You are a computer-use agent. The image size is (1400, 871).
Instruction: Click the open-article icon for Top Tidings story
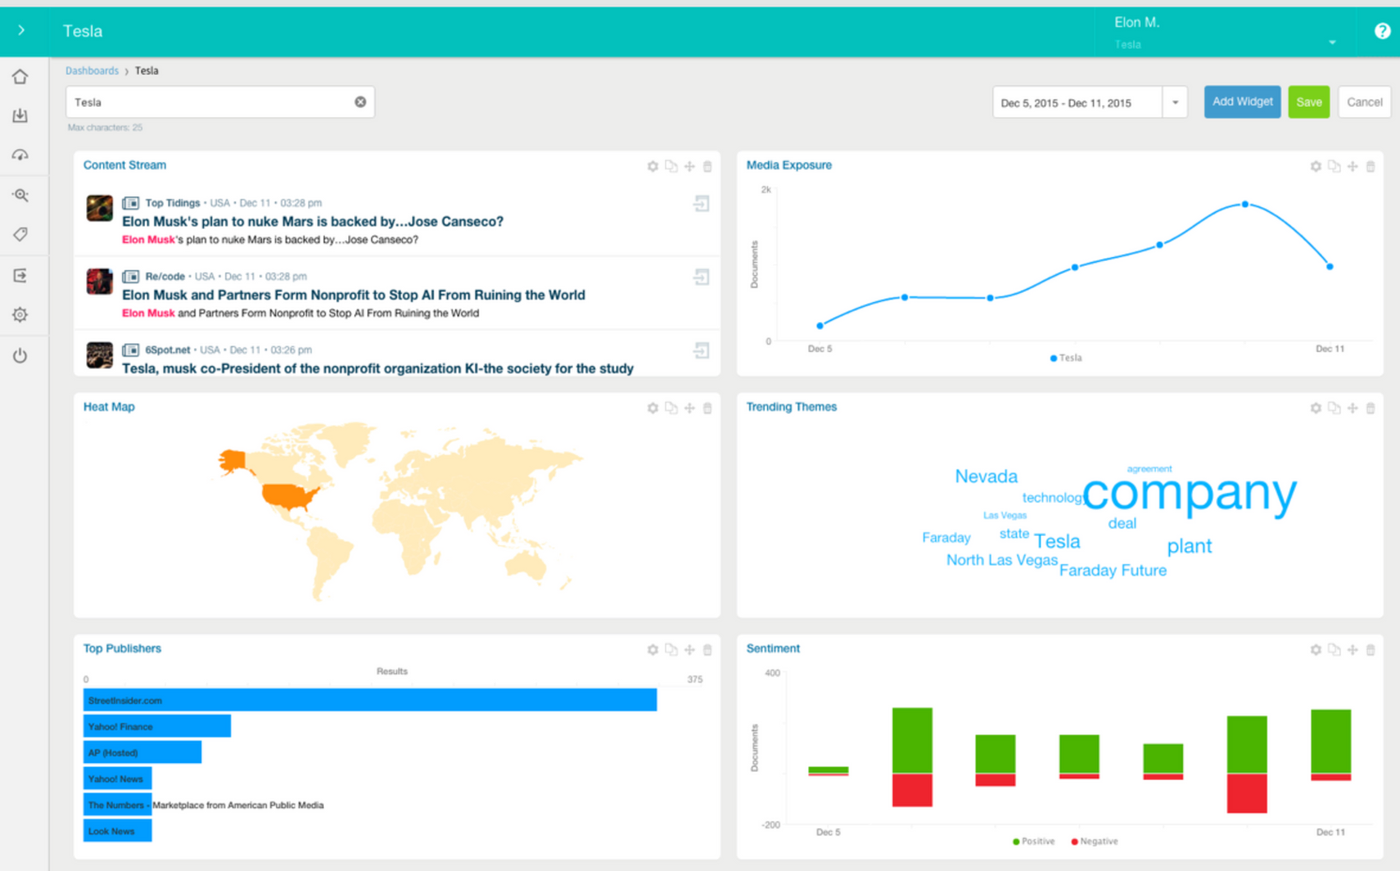(x=701, y=204)
